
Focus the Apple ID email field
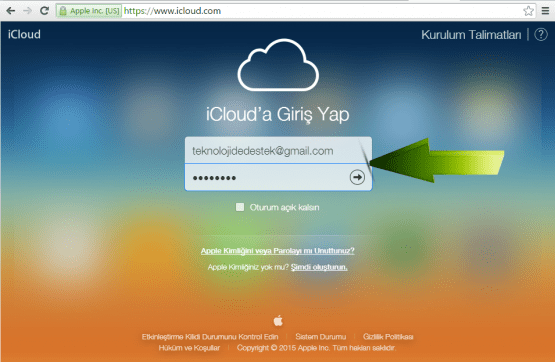[278, 150]
